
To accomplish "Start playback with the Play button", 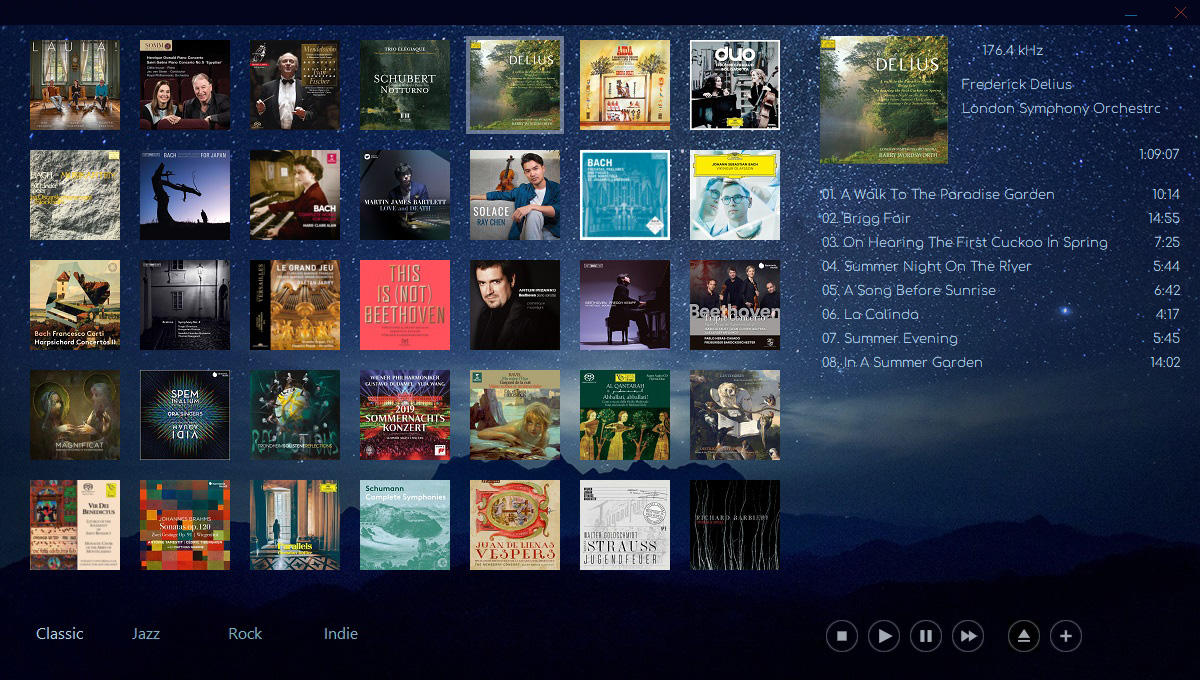I will pyautogui.click(x=884, y=636).
